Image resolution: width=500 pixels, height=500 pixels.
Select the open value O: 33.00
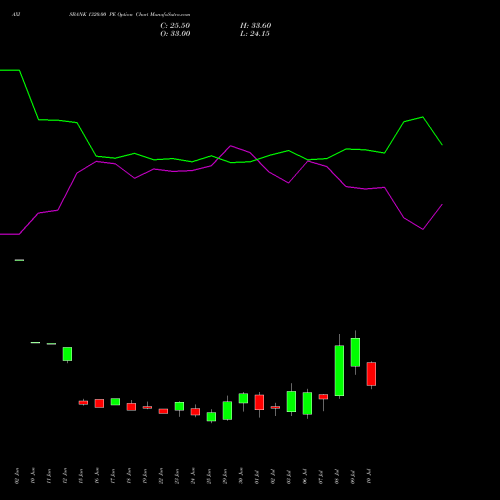(x=175, y=34)
